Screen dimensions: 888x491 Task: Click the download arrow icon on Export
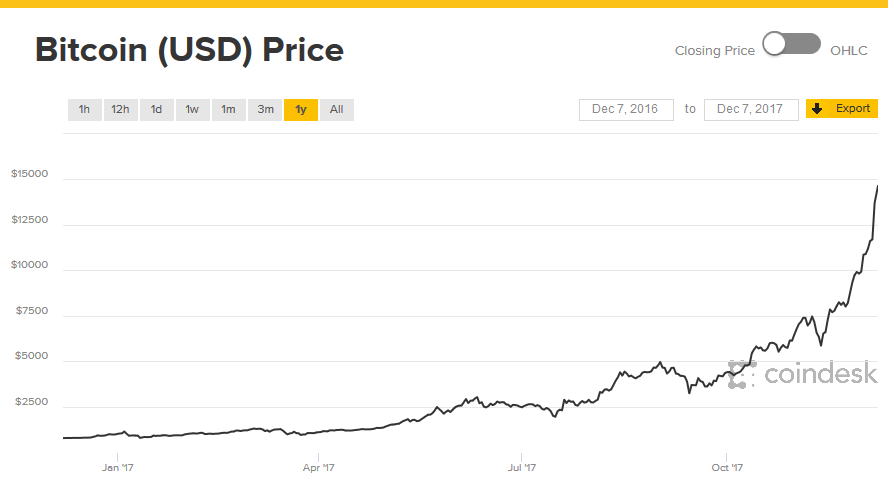(816, 109)
